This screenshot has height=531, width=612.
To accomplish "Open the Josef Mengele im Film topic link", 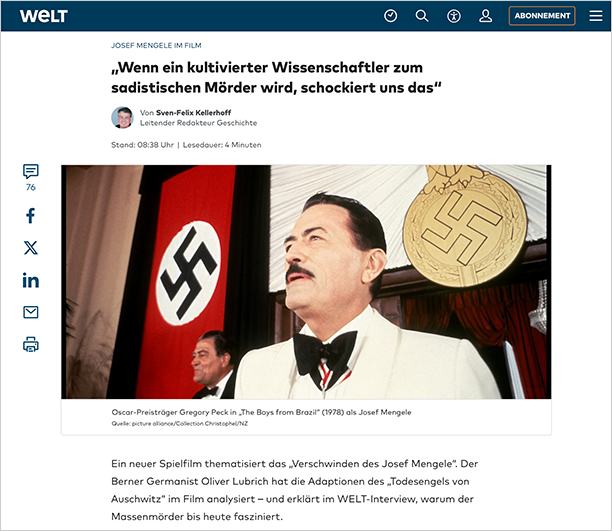I will 156,45.
